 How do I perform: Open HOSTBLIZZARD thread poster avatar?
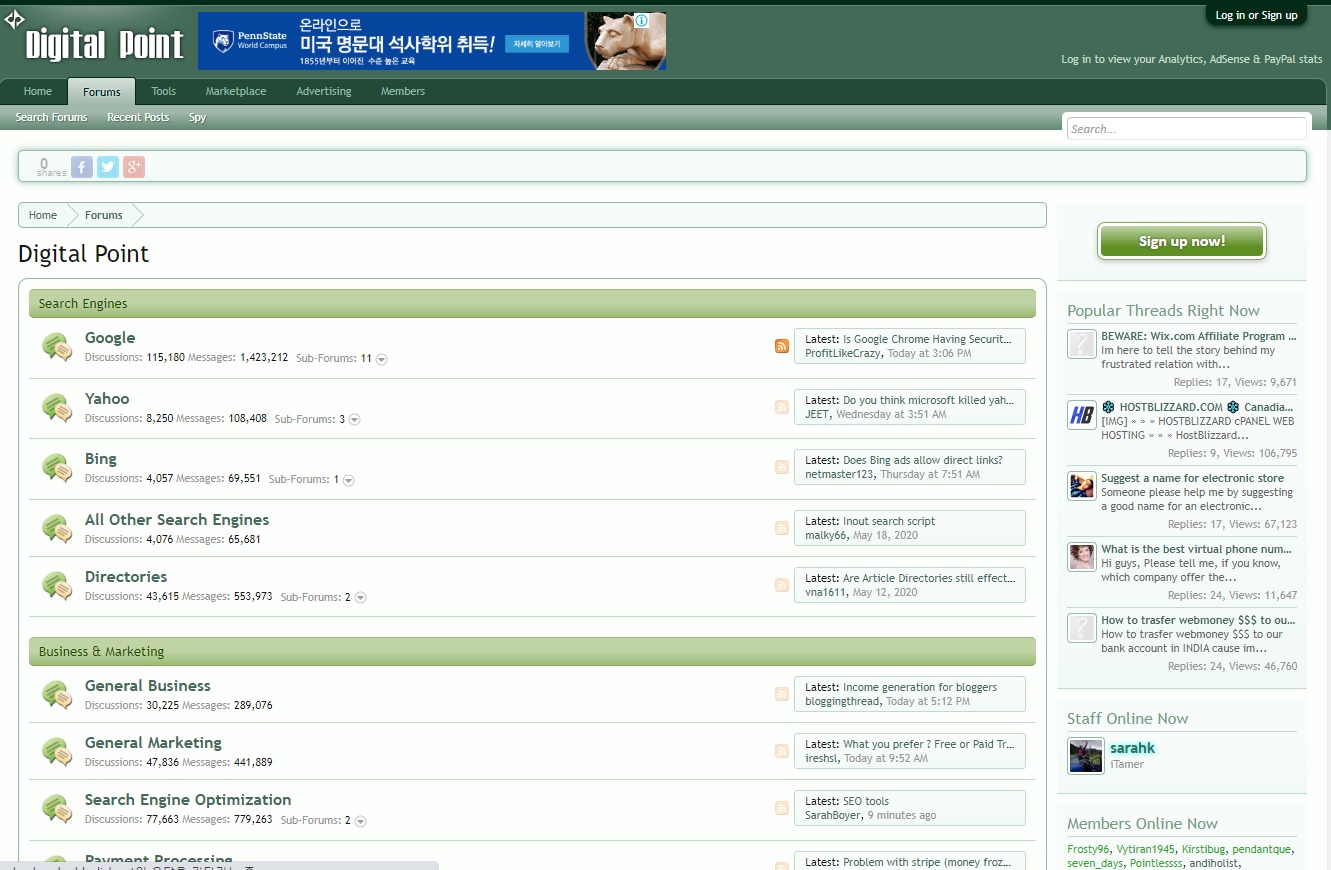coord(1081,415)
